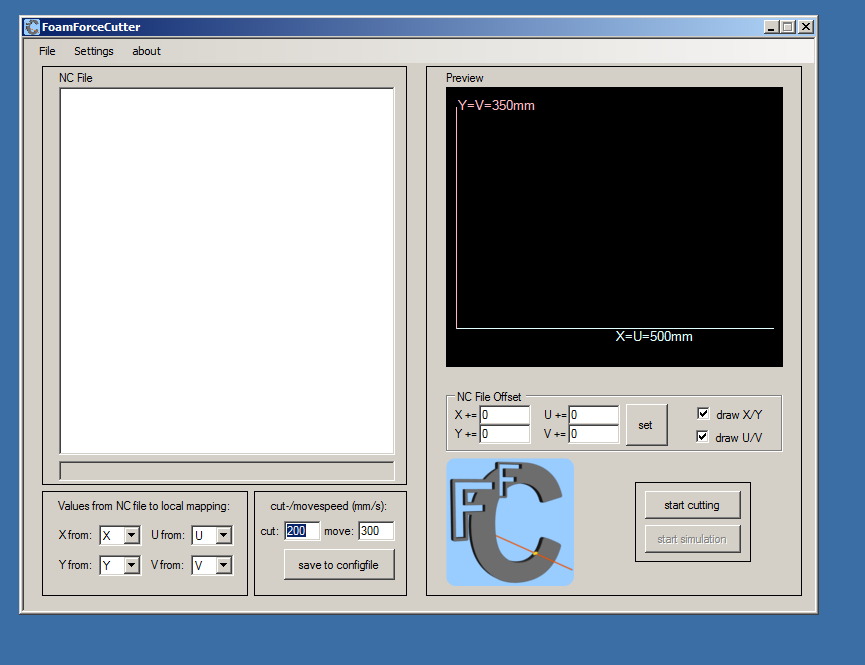Click the progress bar below NC File

point(227,471)
